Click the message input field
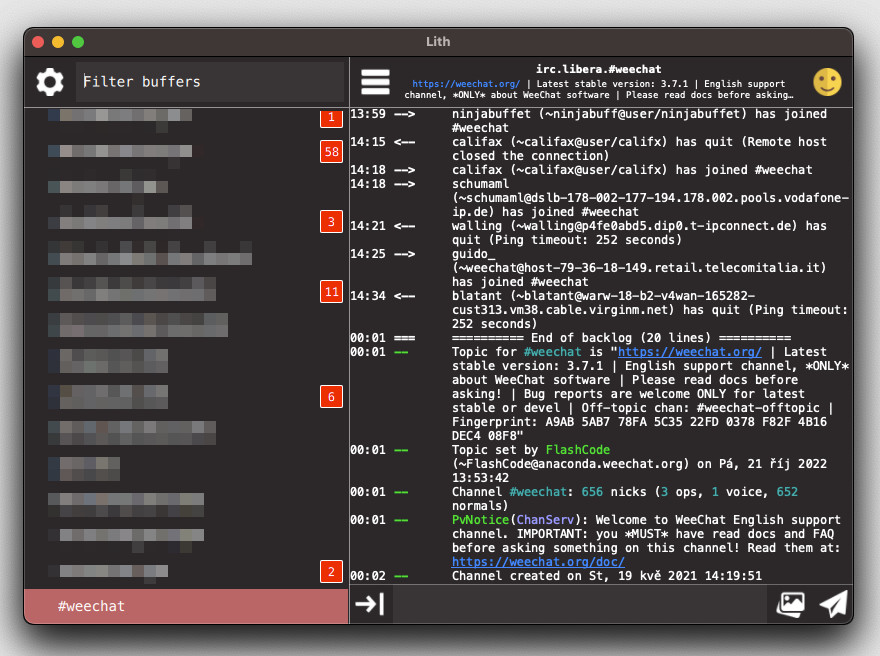Image resolution: width=880 pixels, height=656 pixels. pyautogui.click(x=579, y=604)
